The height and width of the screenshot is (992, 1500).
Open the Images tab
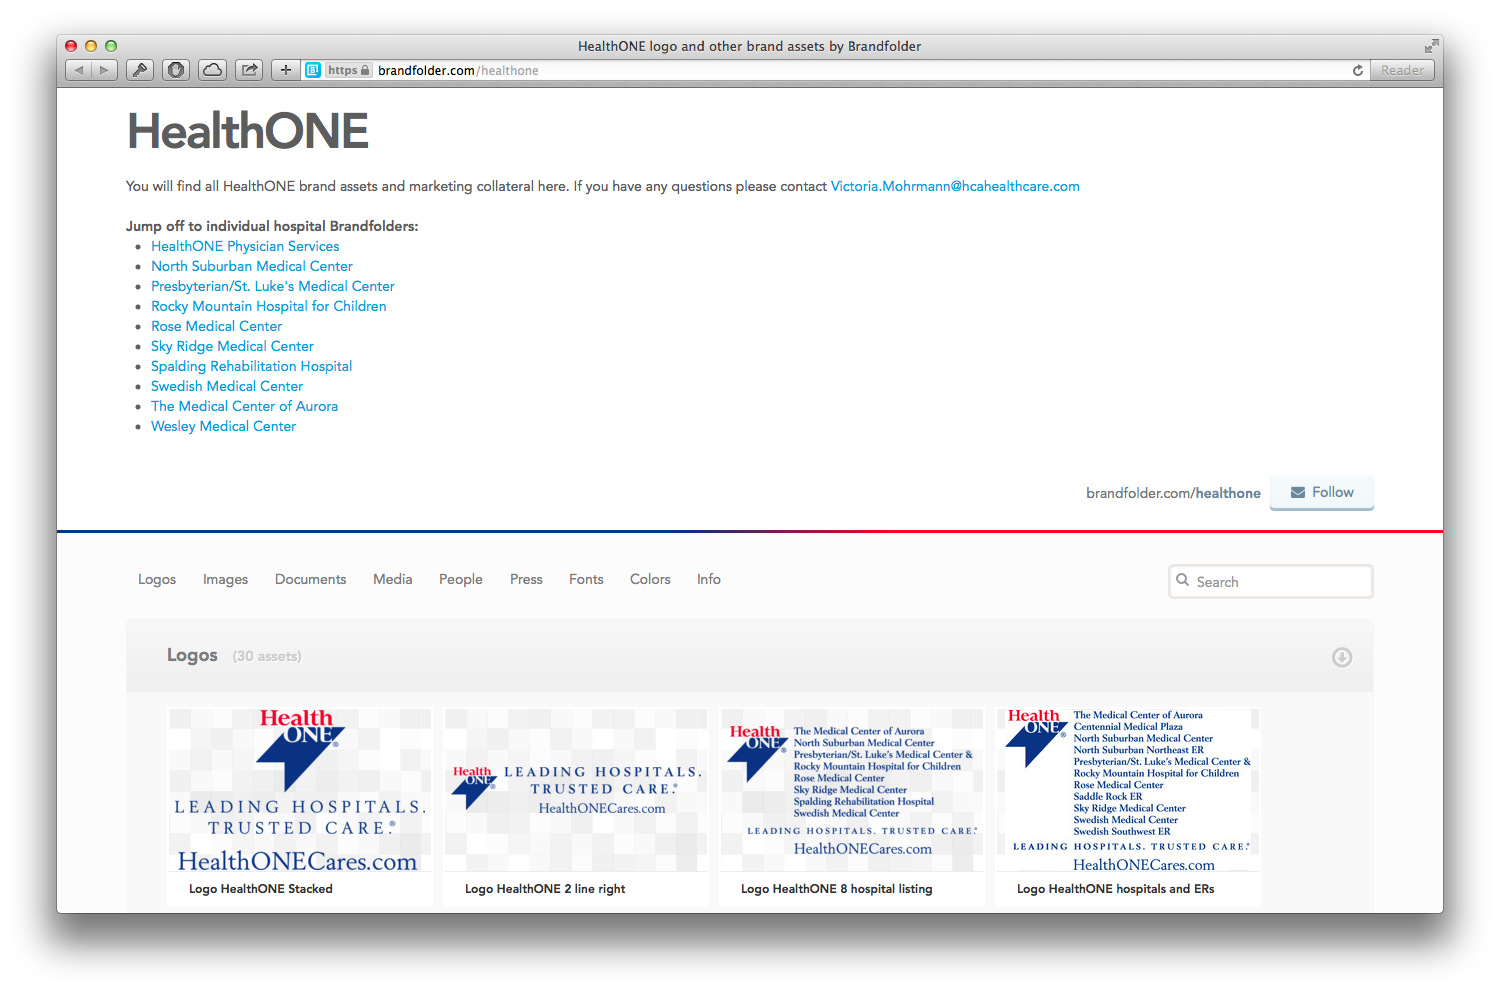(225, 579)
